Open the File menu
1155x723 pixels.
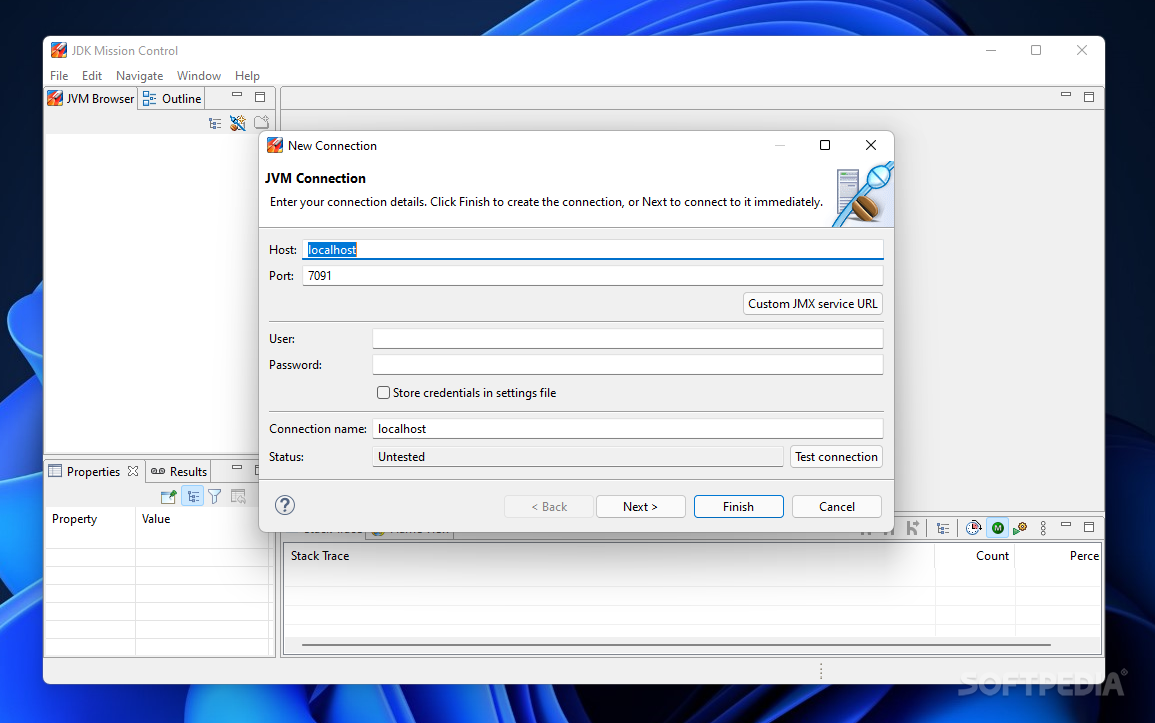coord(59,76)
